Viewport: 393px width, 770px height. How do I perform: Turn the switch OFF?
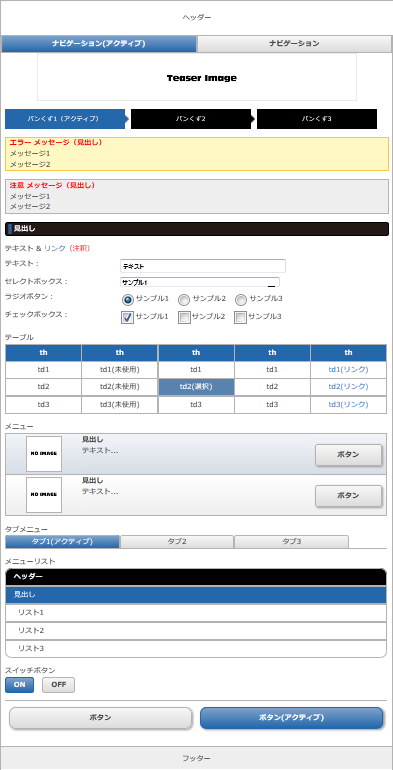(58, 685)
